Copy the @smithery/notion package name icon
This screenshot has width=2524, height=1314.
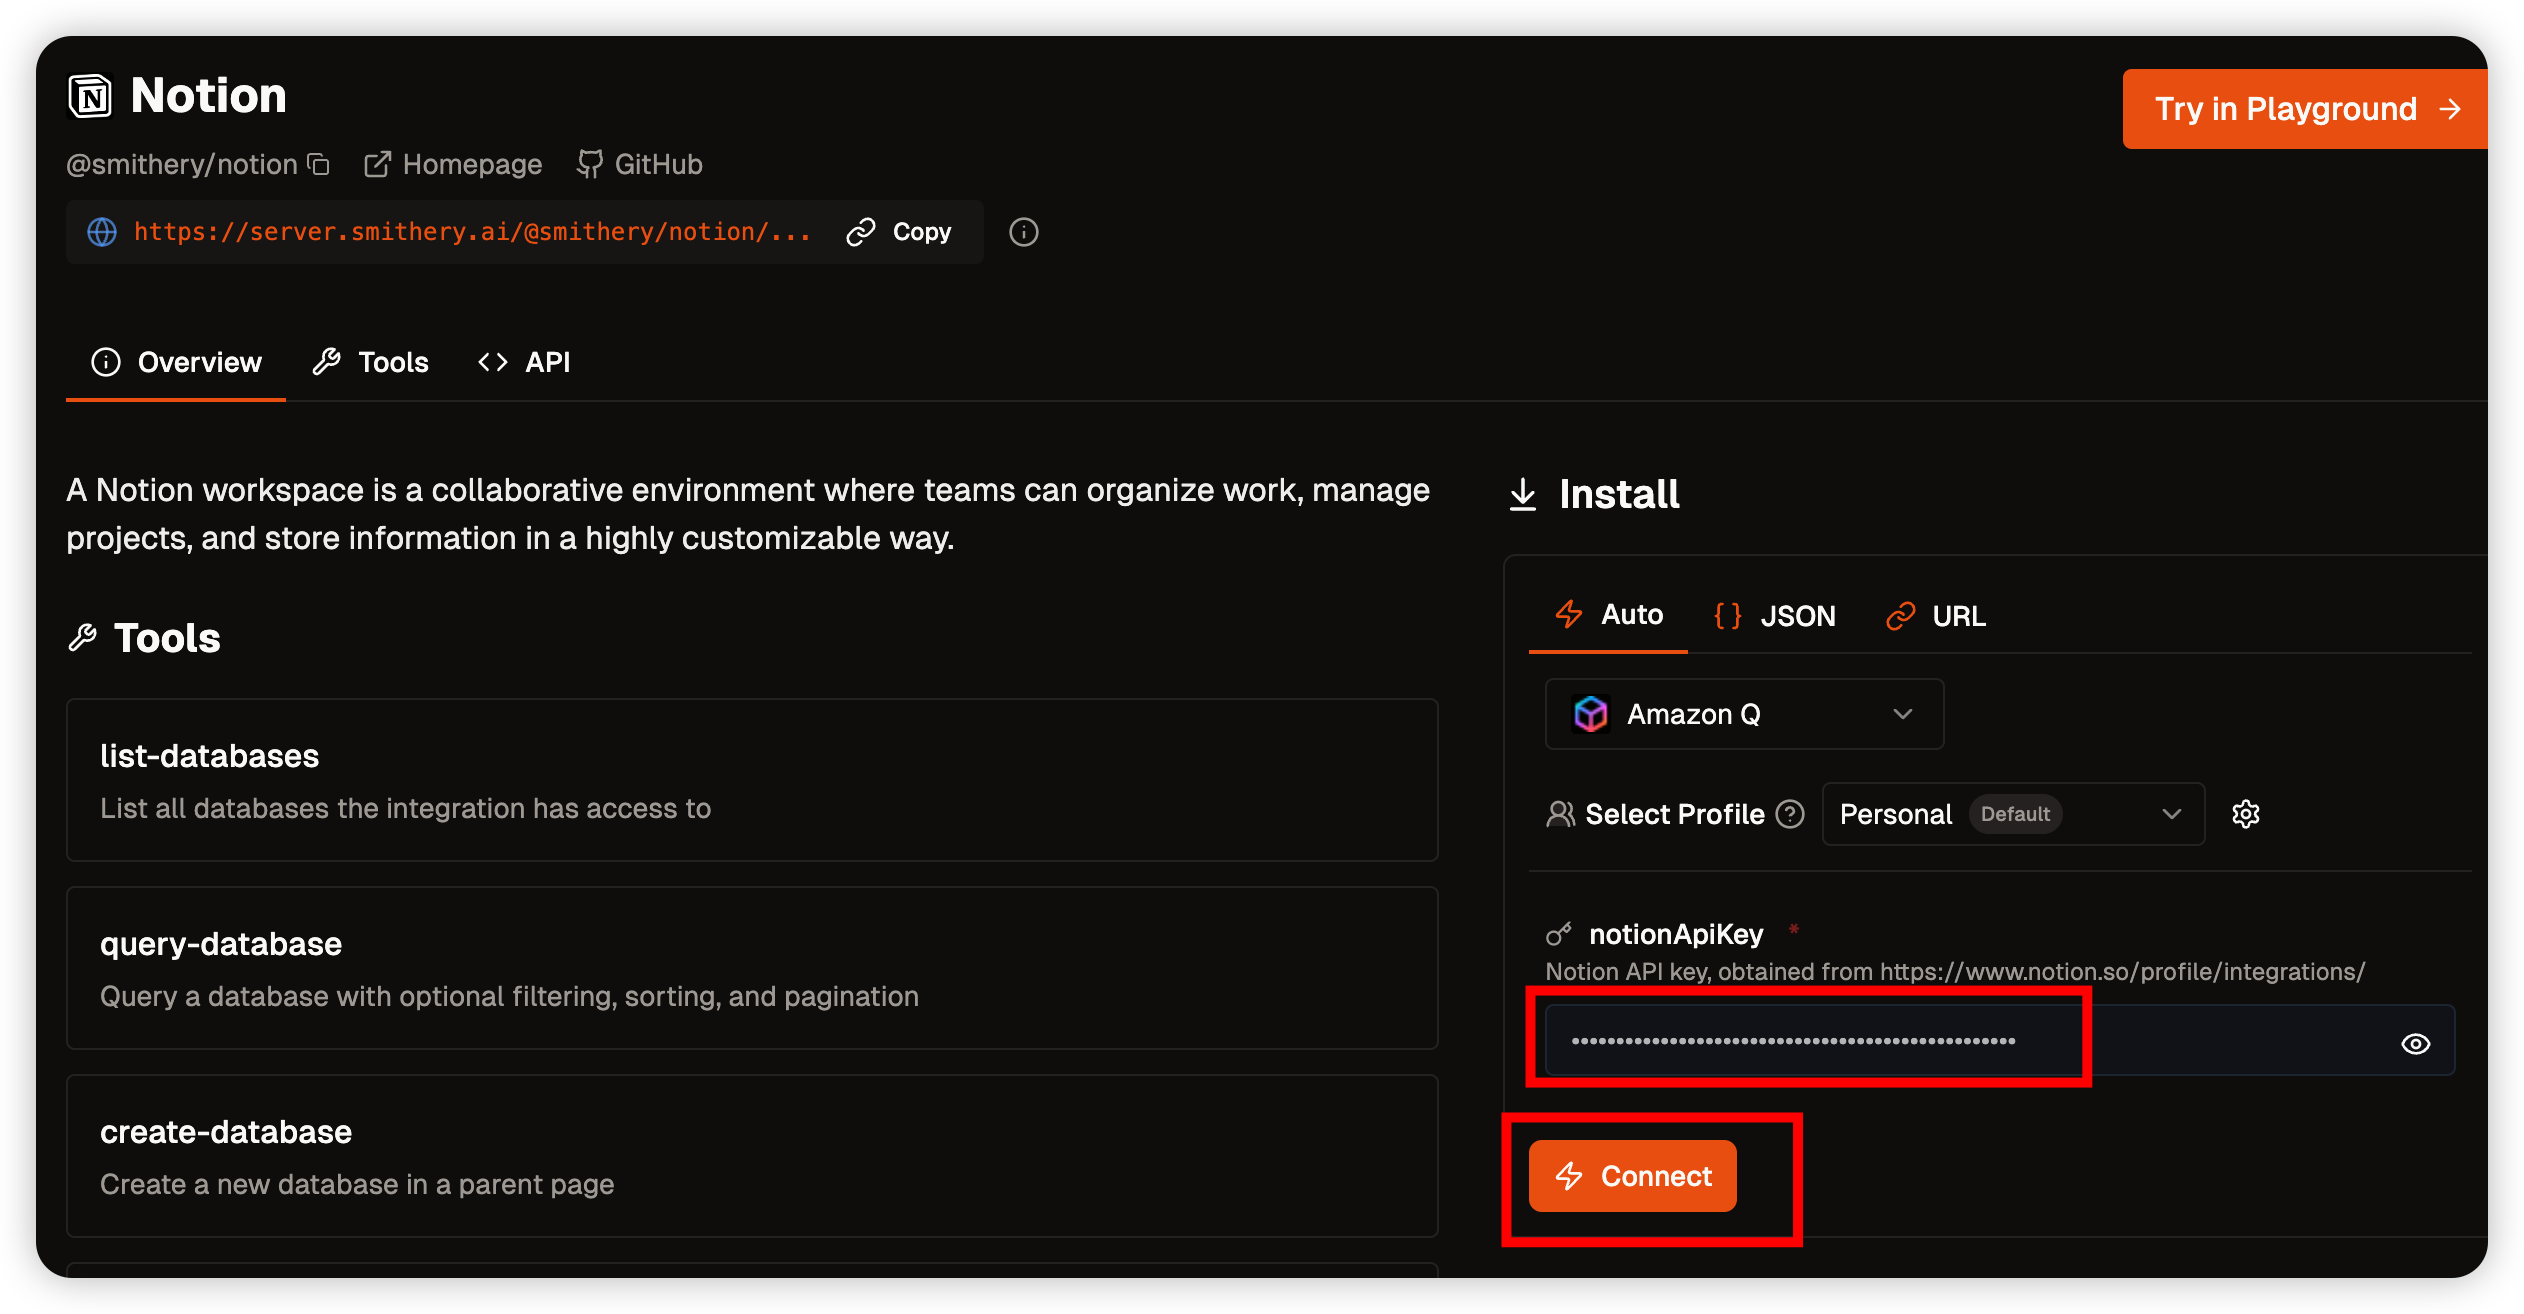(318, 164)
